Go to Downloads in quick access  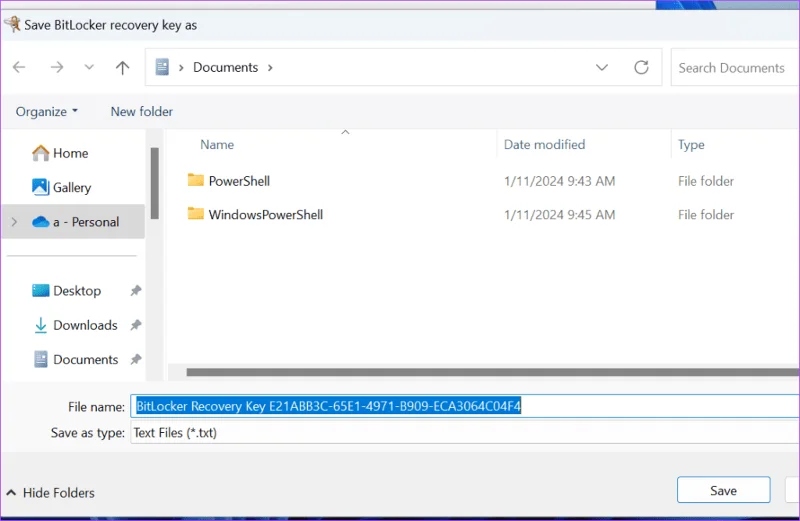[85, 325]
